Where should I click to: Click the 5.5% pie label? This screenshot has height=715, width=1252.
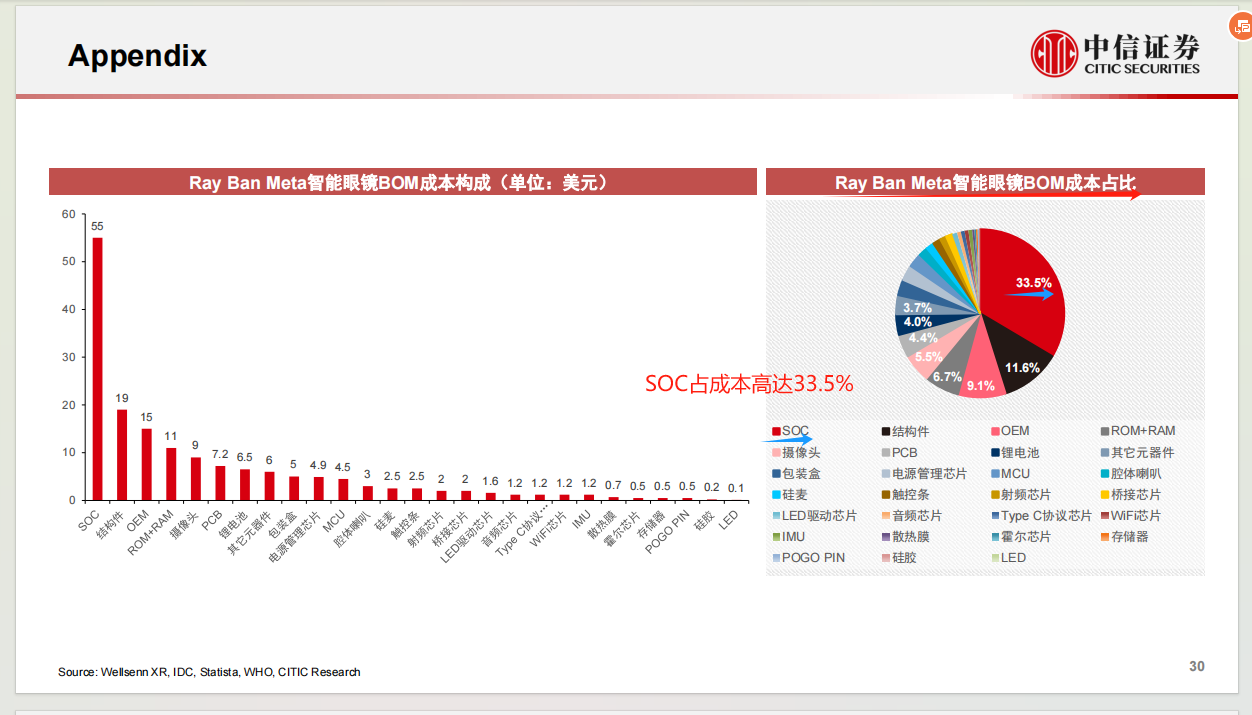click(x=929, y=357)
